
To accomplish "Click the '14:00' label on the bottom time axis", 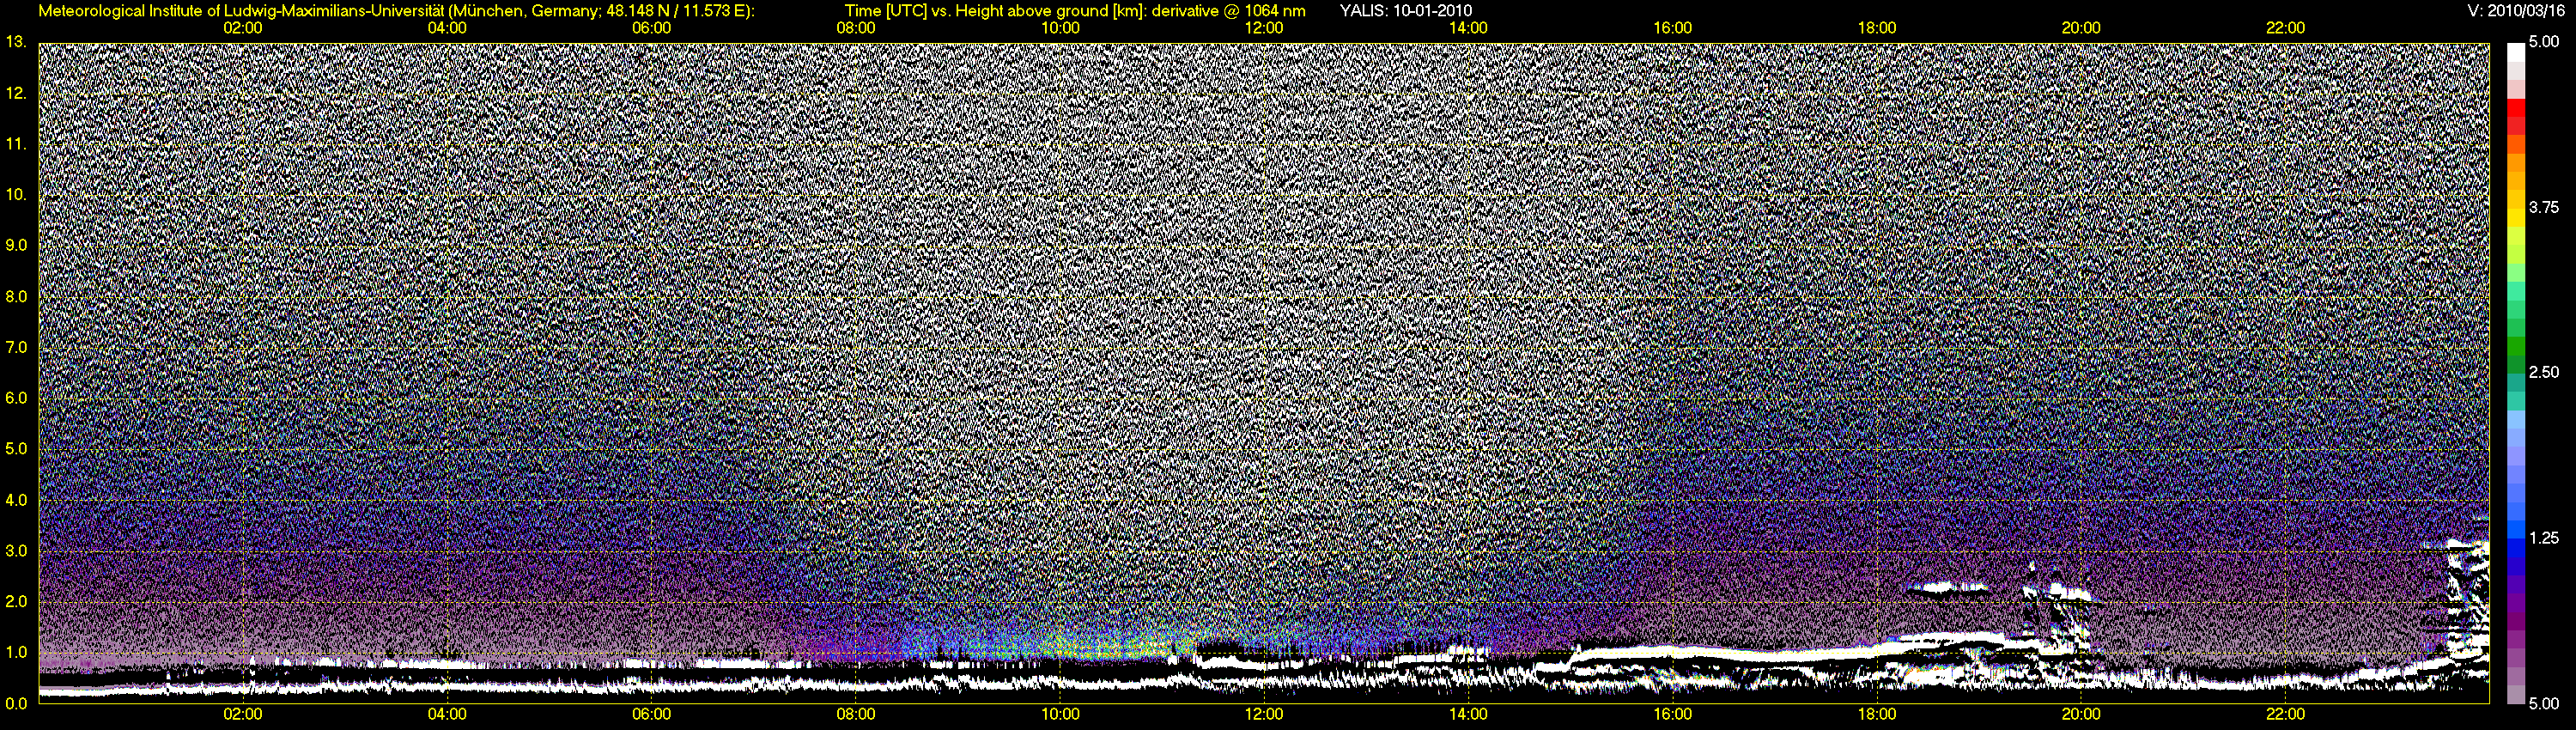I will click(1468, 714).
